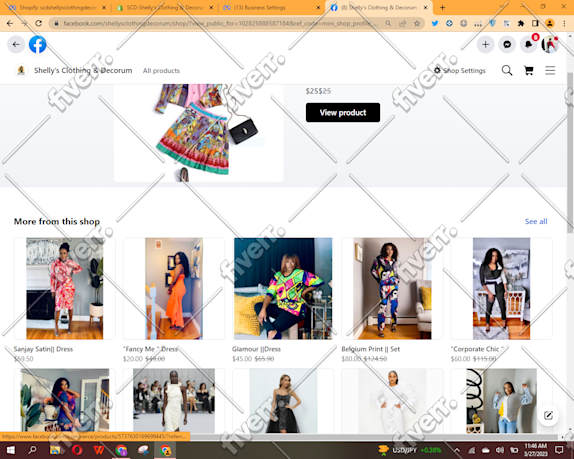
Task: Open the Facebook create plus menu
Action: pyautogui.click(x=485, y=45)
